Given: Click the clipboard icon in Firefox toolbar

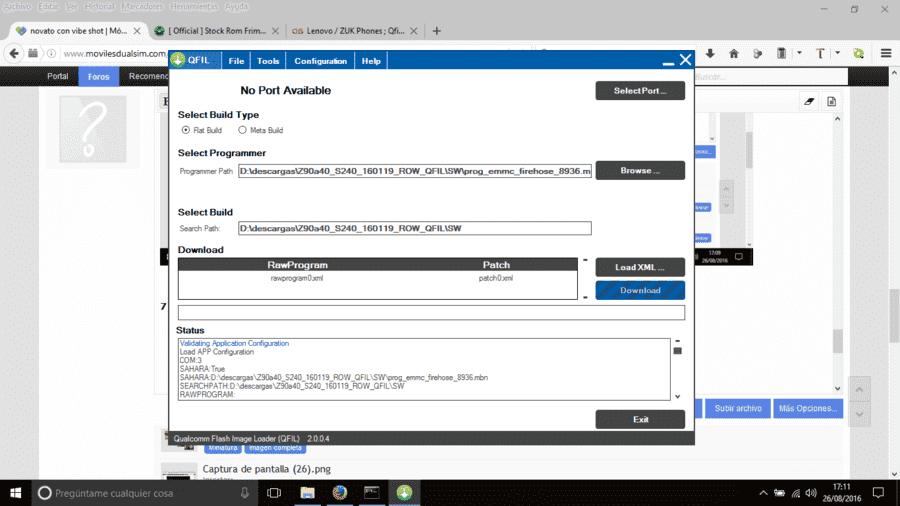Looking at the screenshot, I should coord(781,53).
